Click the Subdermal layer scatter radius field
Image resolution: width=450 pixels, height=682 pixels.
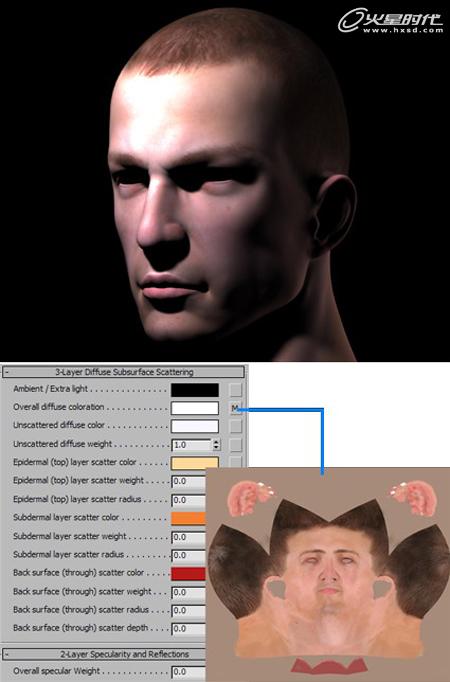pyautogui.click(x=189, y=555)
